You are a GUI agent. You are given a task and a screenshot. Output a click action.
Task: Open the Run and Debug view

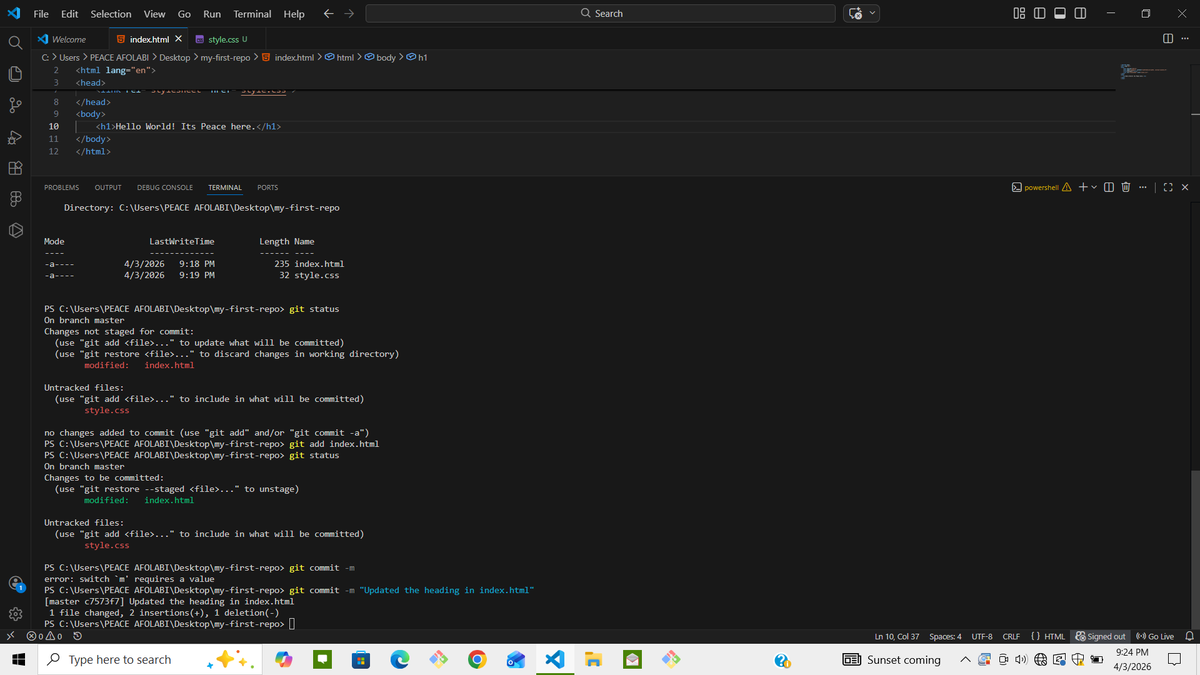pos(14,139)
